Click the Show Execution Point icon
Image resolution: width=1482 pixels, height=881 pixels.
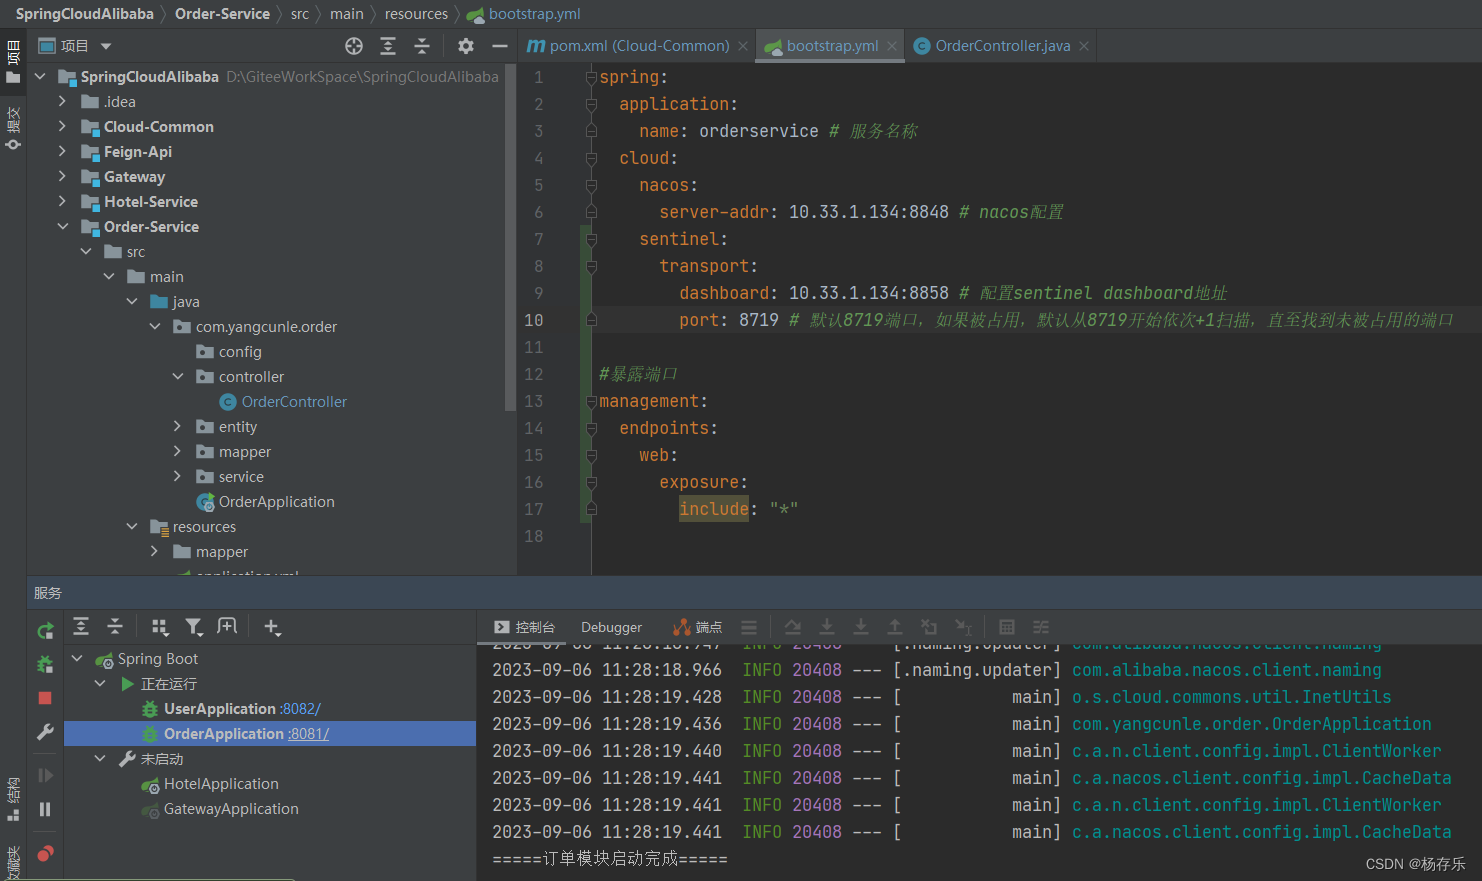(x=749, y=627)
